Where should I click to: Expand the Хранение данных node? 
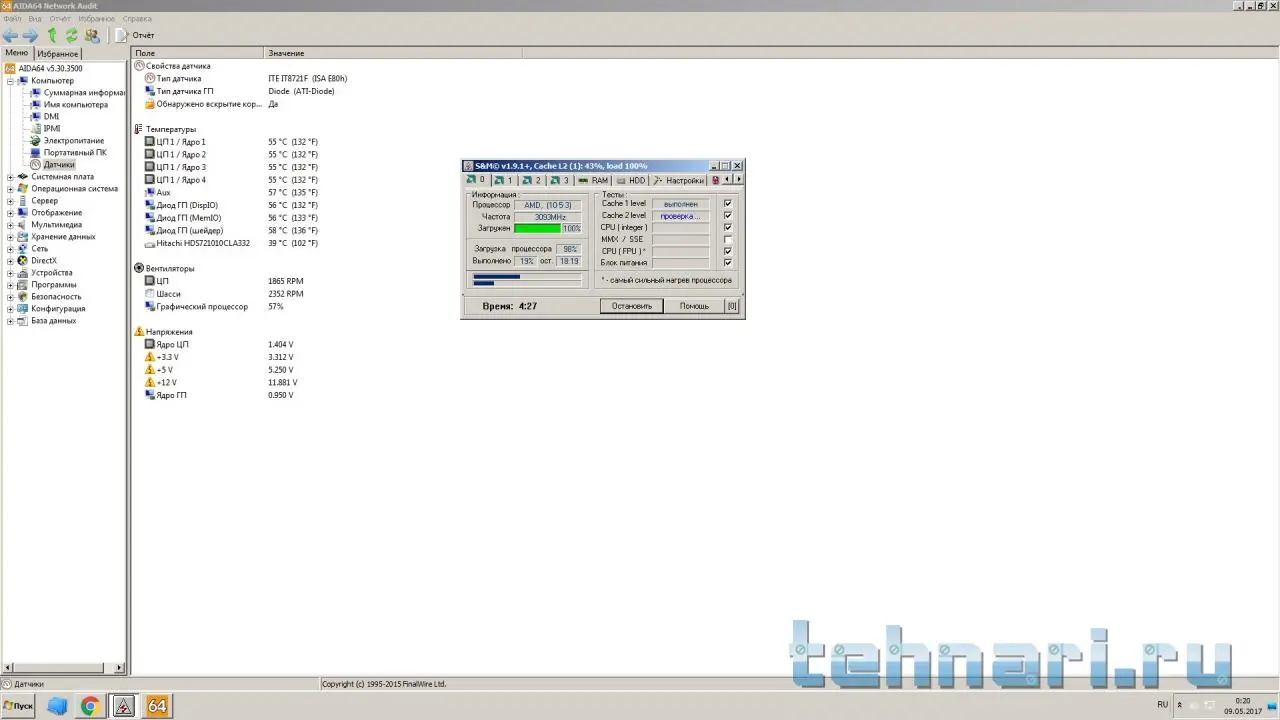10,236
